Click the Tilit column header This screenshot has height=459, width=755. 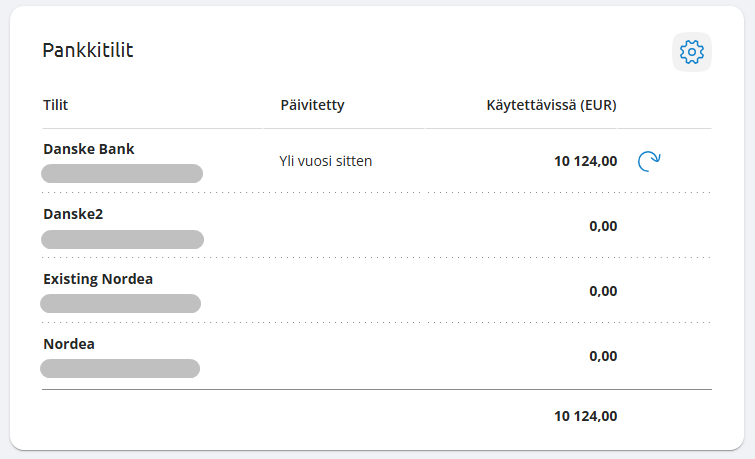pos(55,105)
